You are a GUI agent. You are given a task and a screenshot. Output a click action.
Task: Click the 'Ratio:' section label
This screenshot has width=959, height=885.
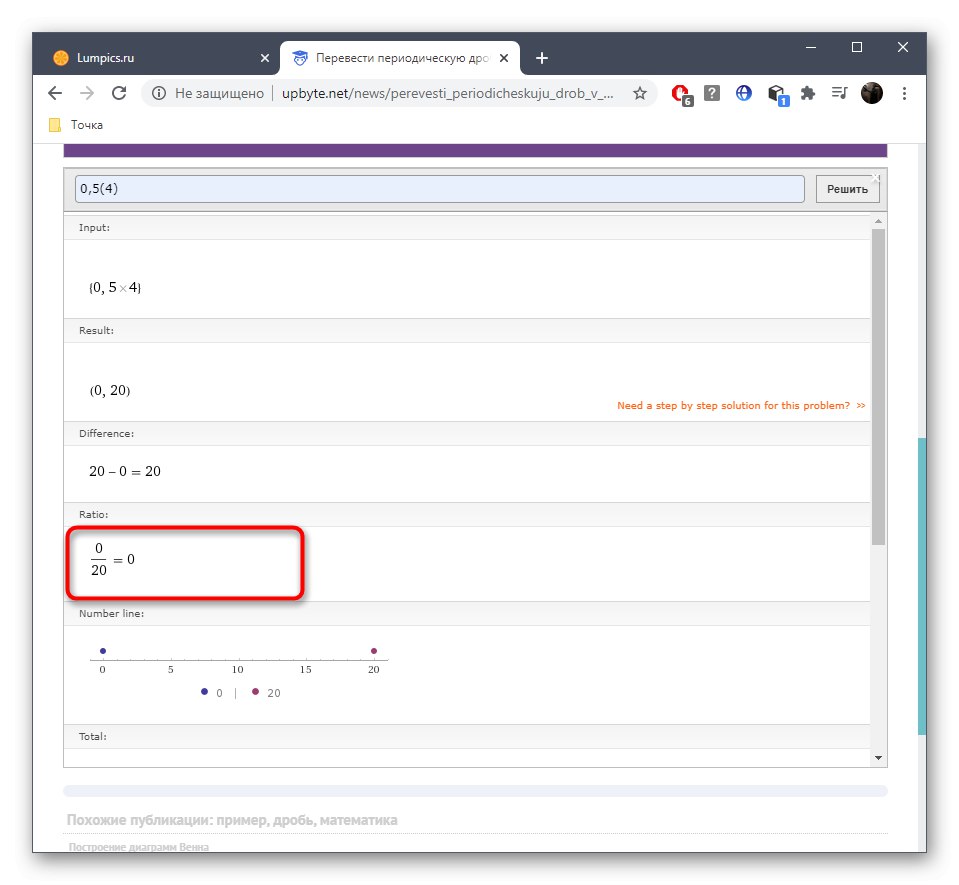click(94, 514)
